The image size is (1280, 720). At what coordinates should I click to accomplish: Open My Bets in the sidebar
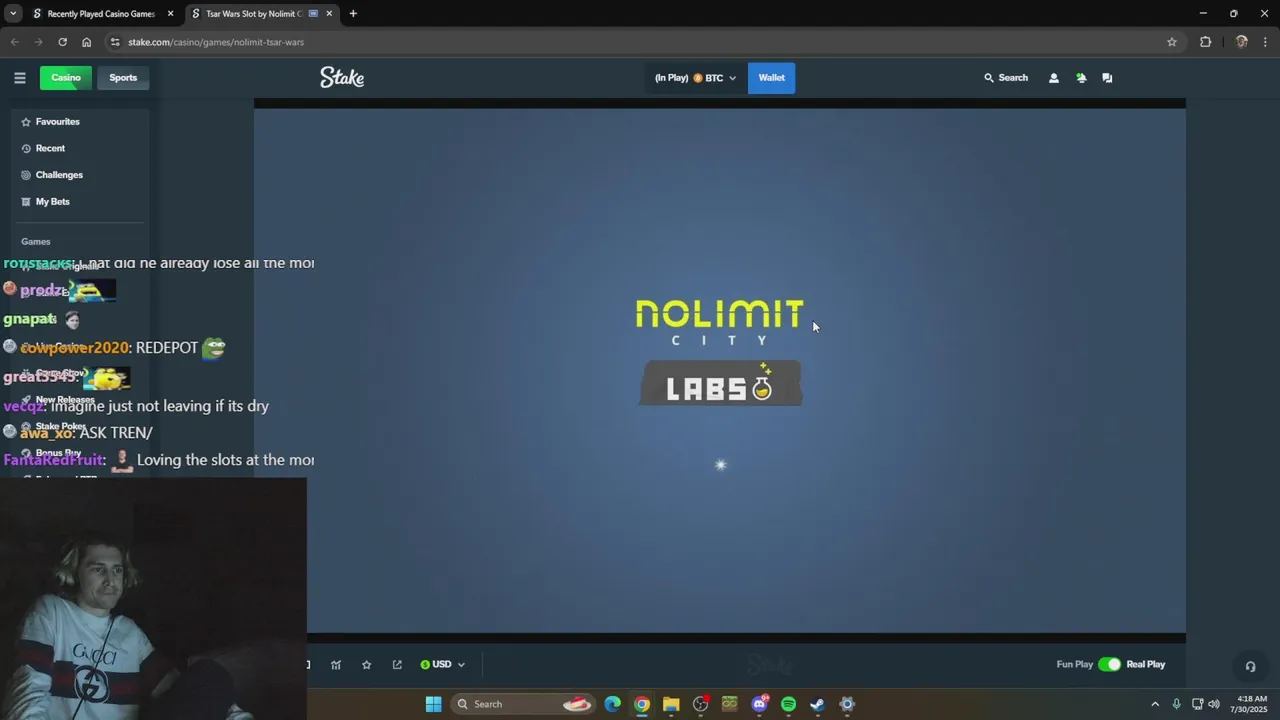(52, 202)
